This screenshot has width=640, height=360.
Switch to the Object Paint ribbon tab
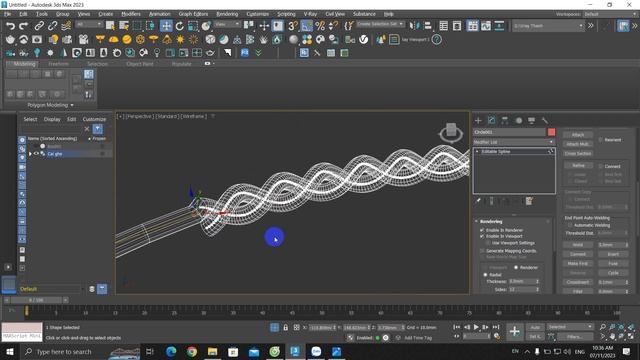pos(140,64)
